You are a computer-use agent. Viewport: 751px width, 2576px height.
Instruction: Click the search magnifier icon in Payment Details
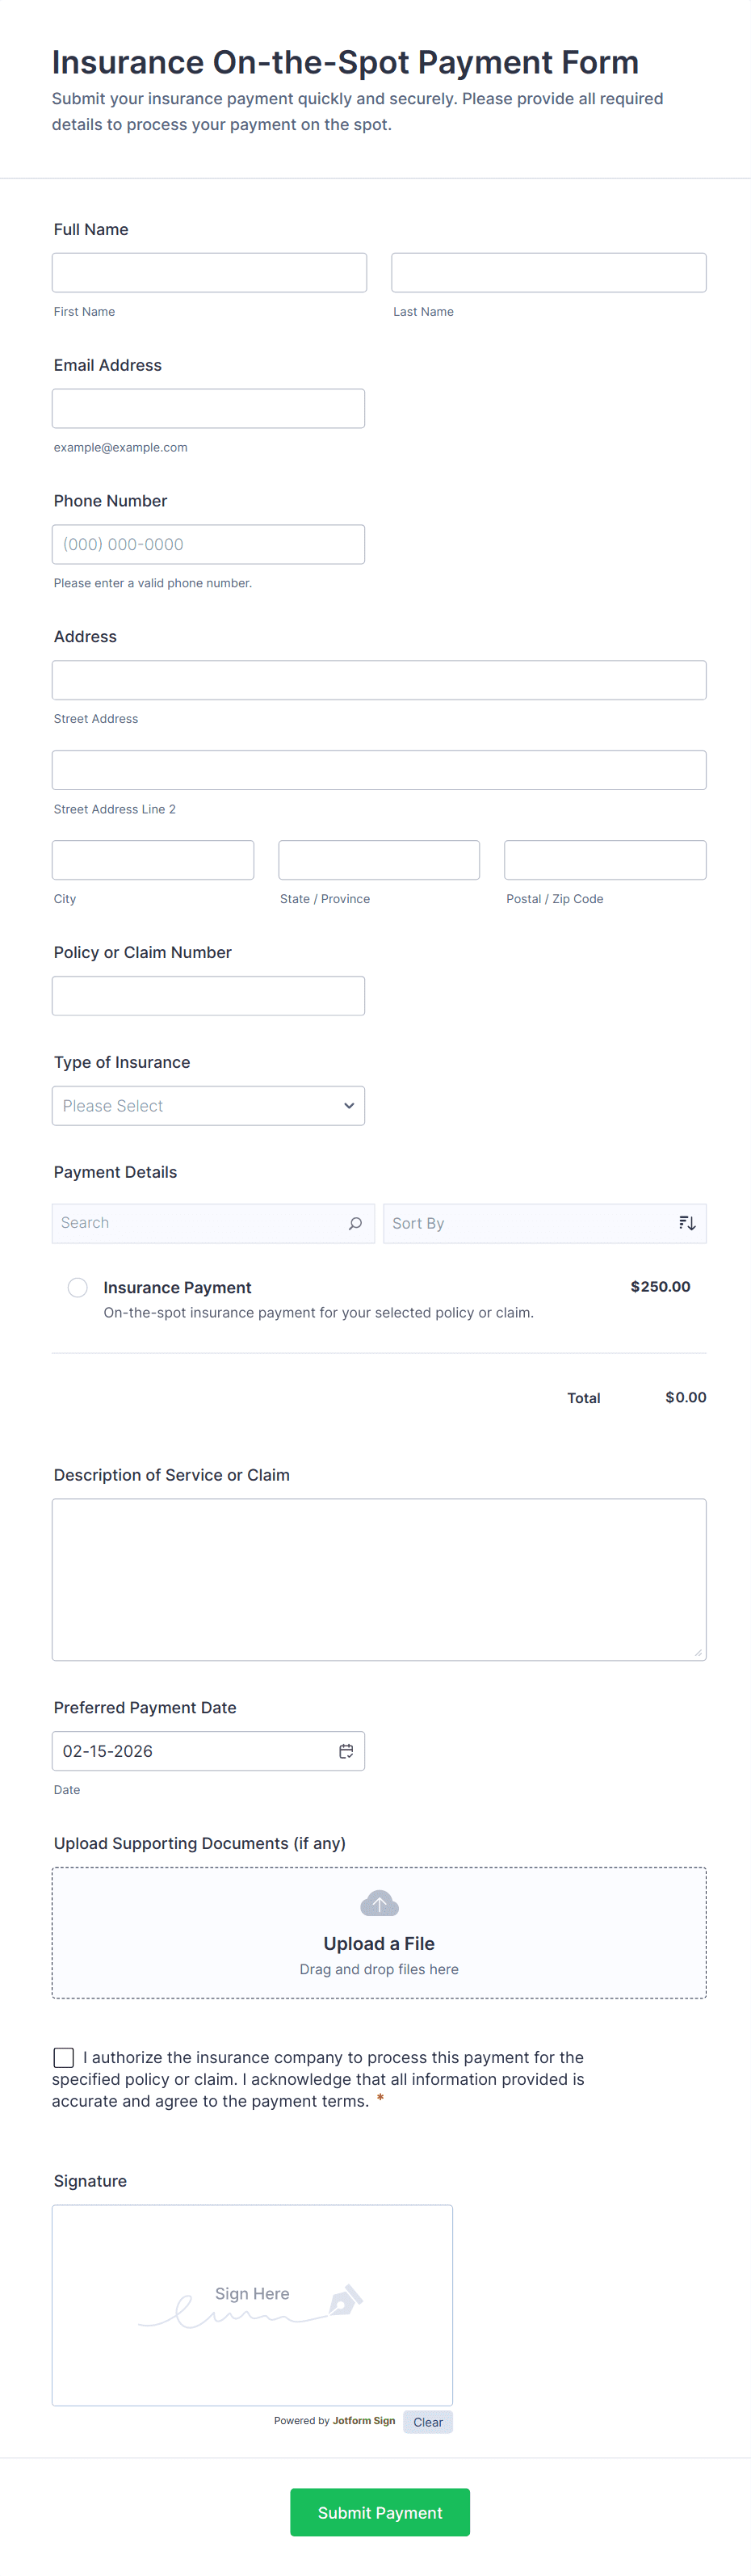tap(355, 1223)
